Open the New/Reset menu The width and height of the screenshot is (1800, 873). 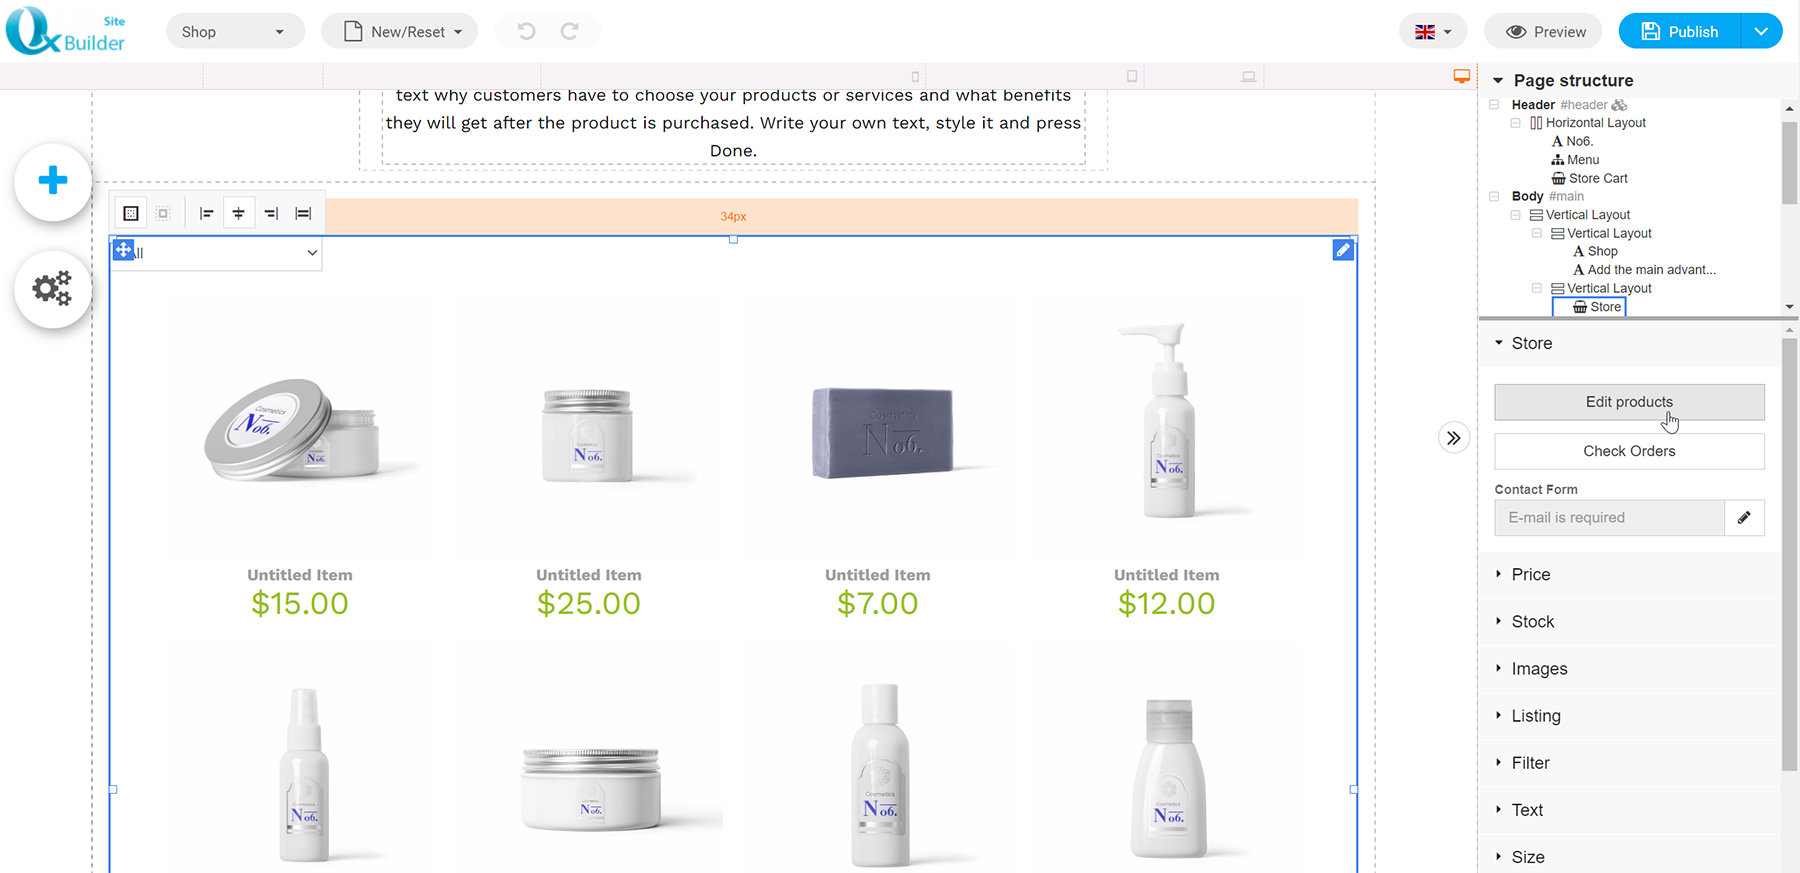400,32
